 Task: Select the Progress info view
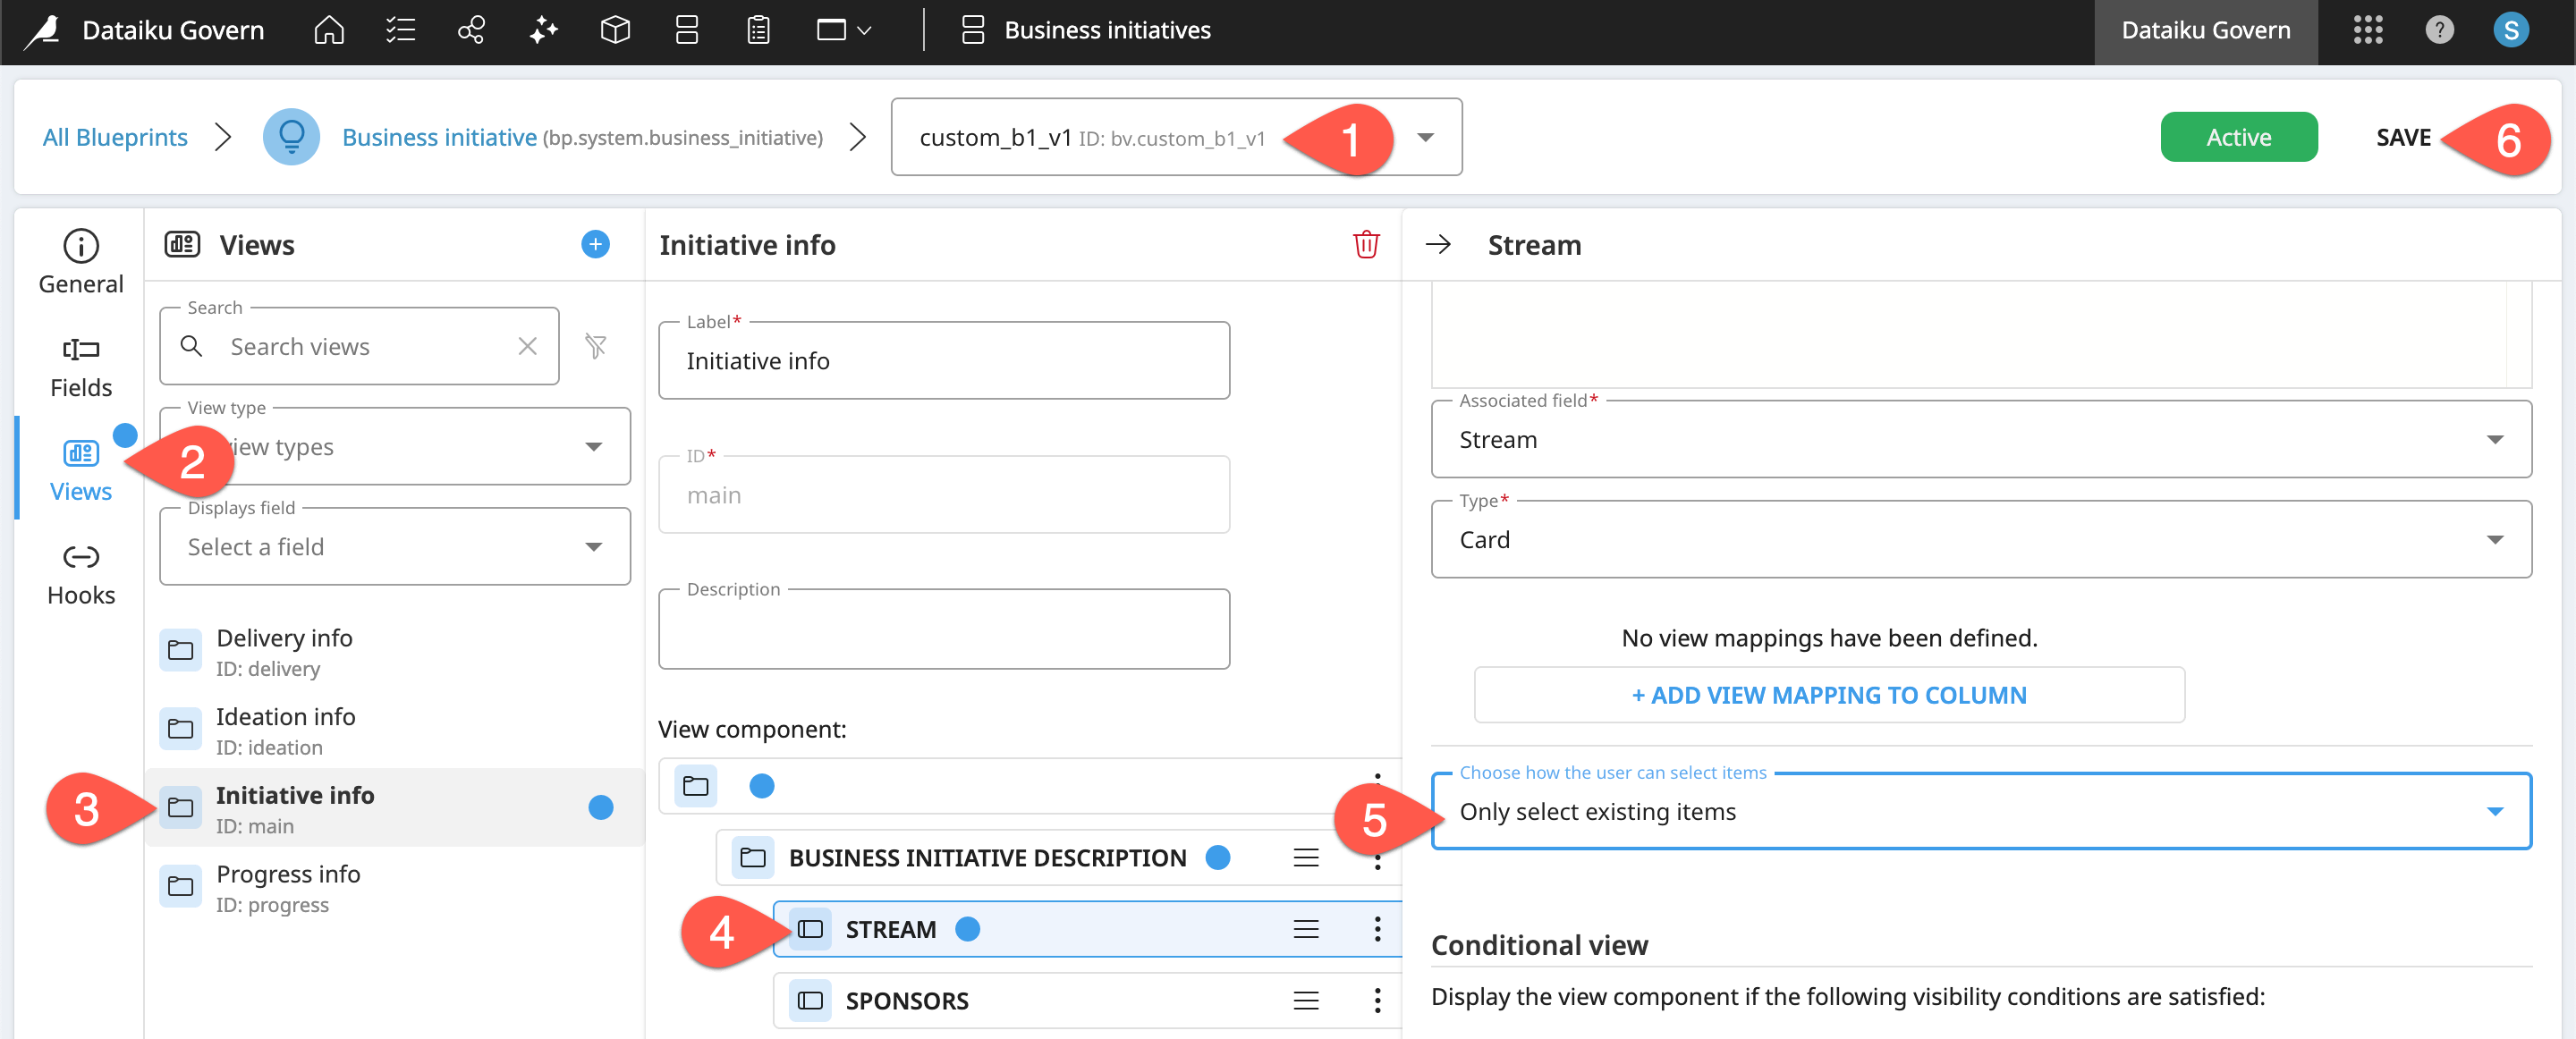click(288, 887)
